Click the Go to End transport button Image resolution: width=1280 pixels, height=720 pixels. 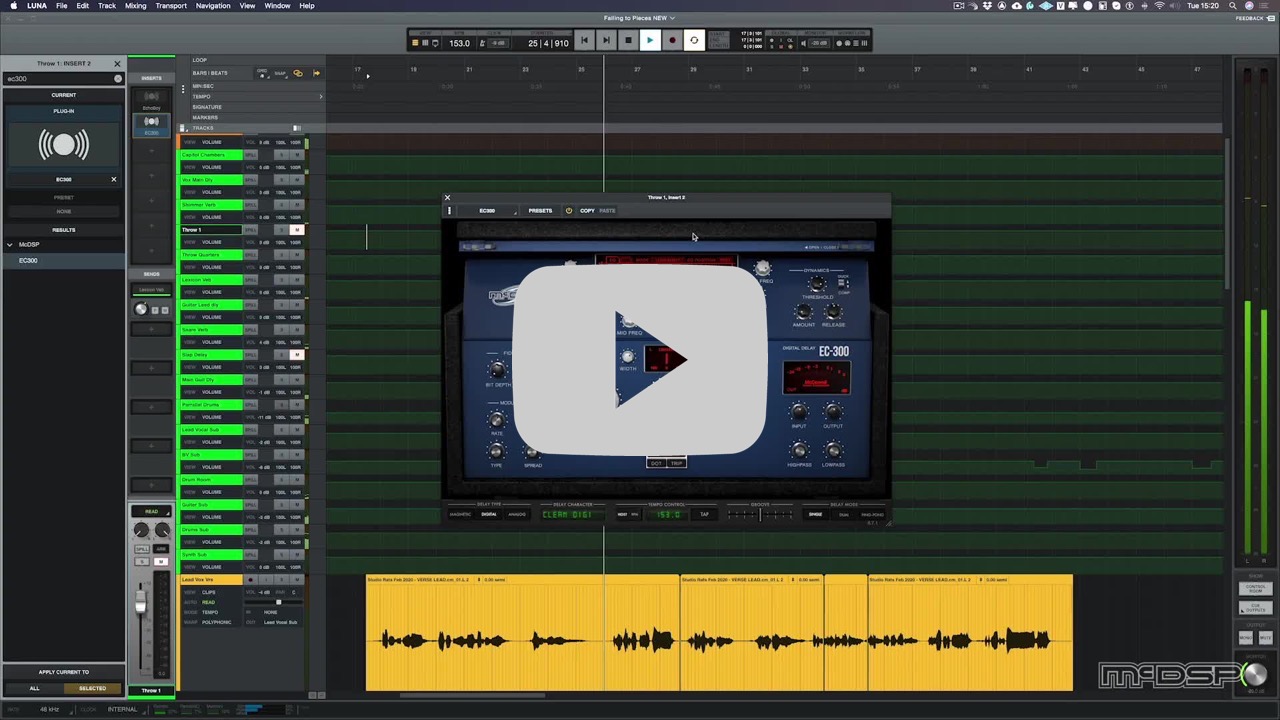[x=606, y=41]
